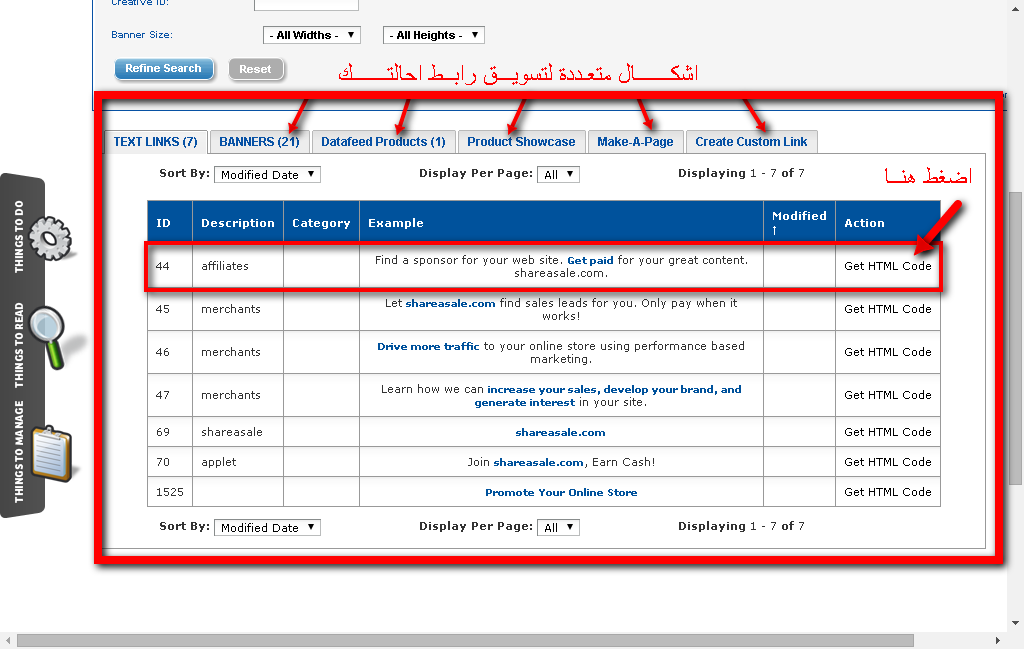Open the Things To Manage clipboard icon
The image size is (1024, 649).
50,454
